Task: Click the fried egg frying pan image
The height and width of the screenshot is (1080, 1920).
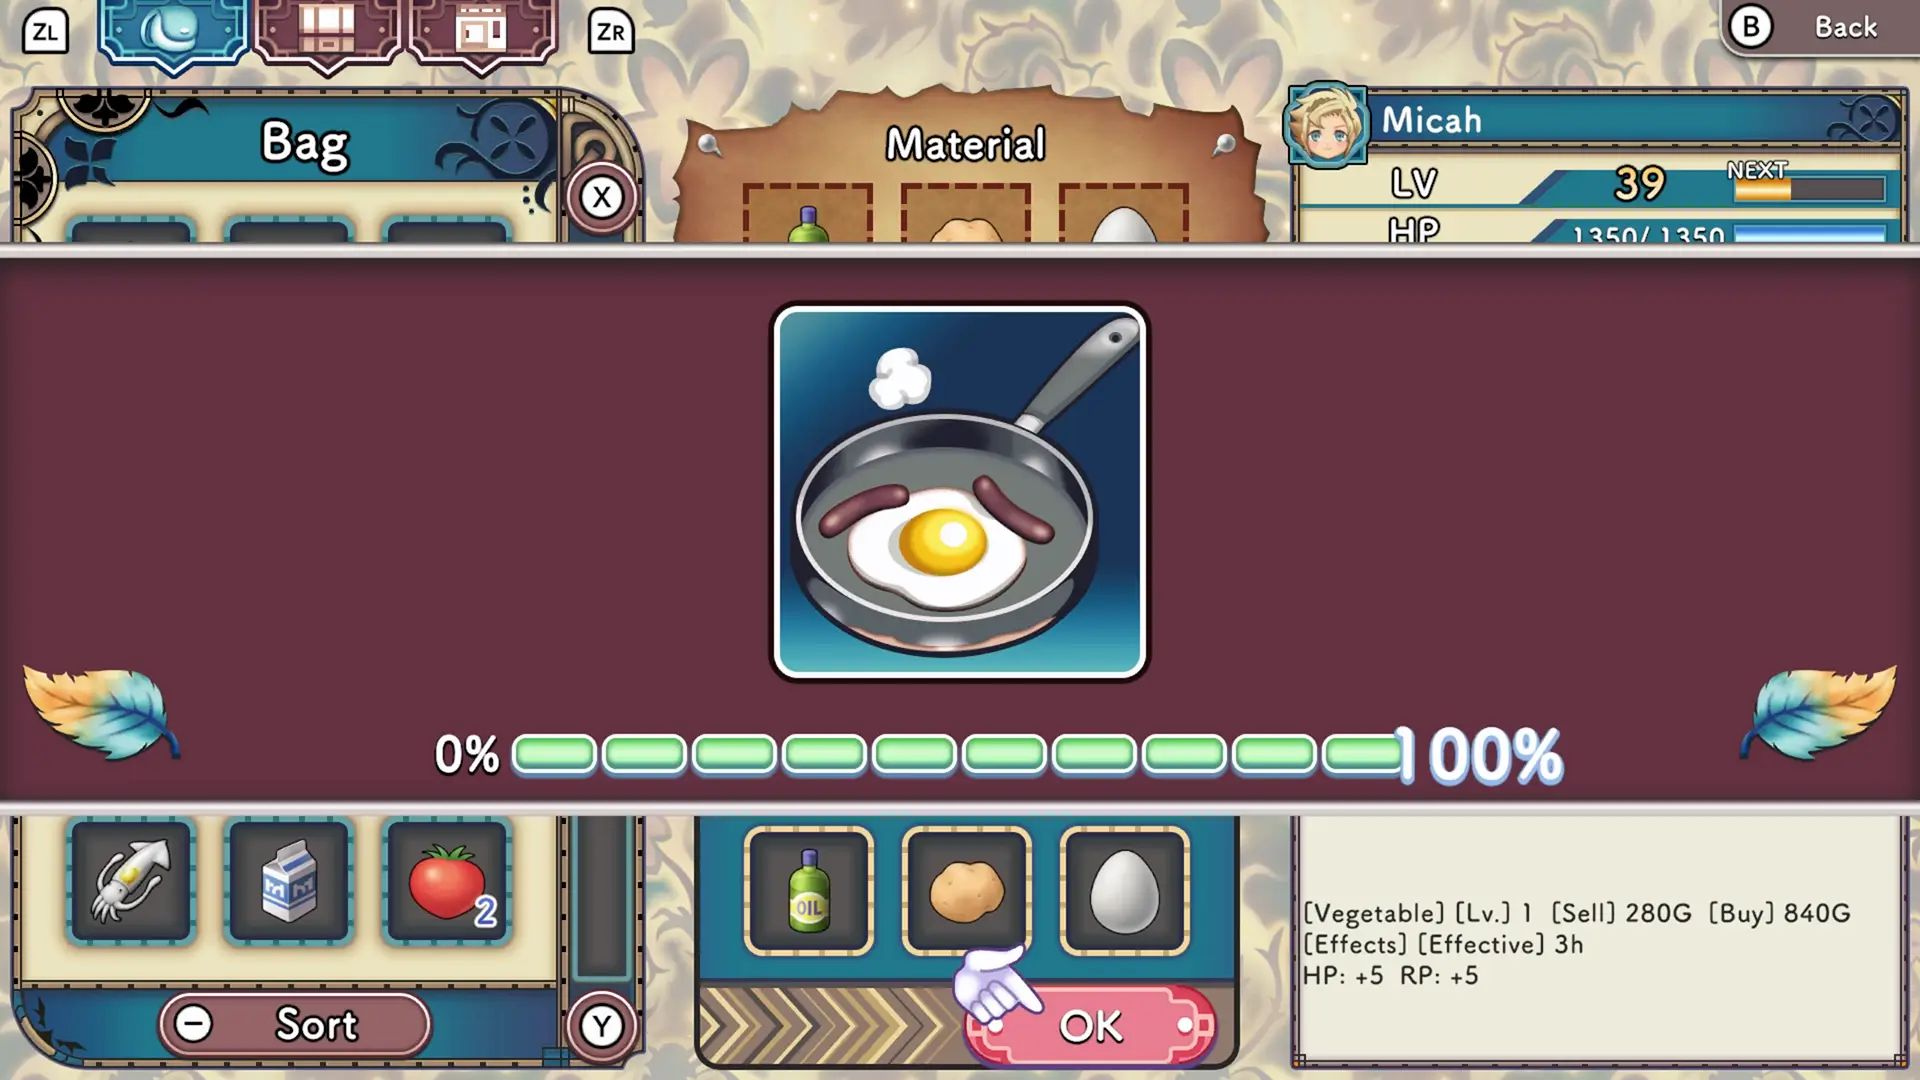Action: 960,492
